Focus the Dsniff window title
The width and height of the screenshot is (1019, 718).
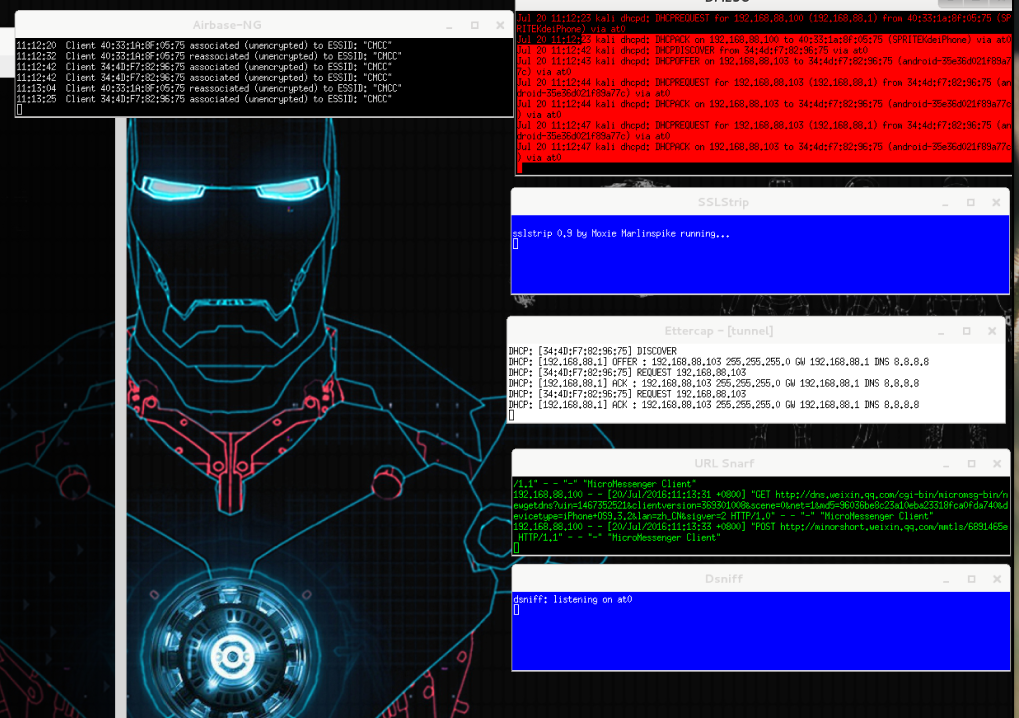723,579
